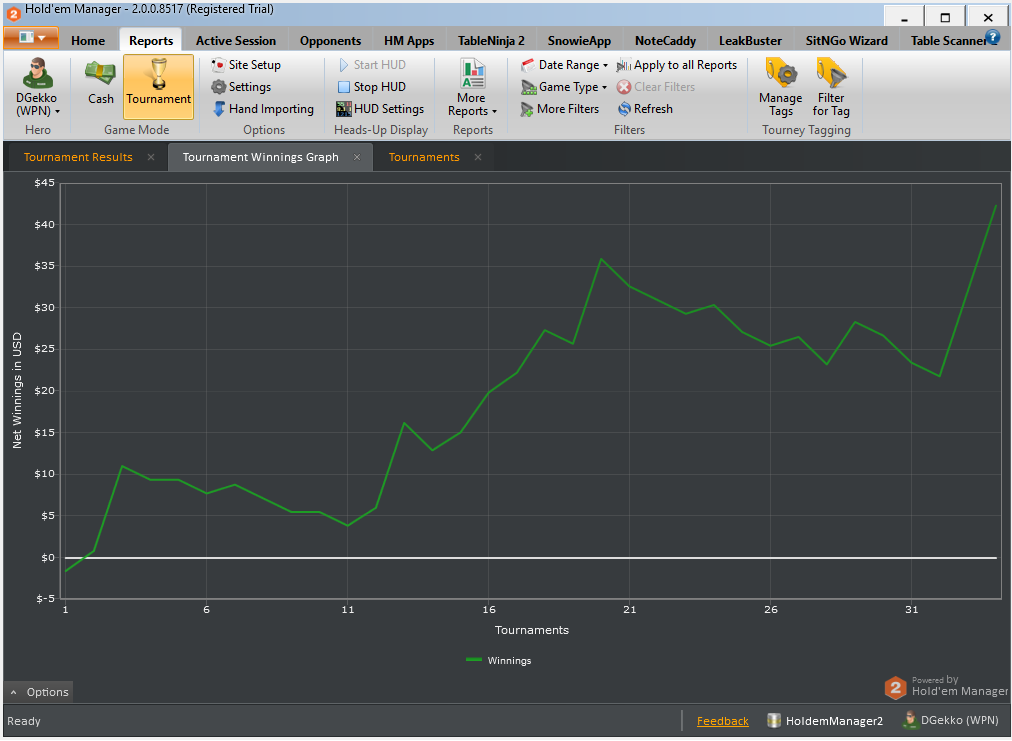Open Settings with the gear icon
The width and height of the screenshot is (1012, 741).
tap(241, 86)
